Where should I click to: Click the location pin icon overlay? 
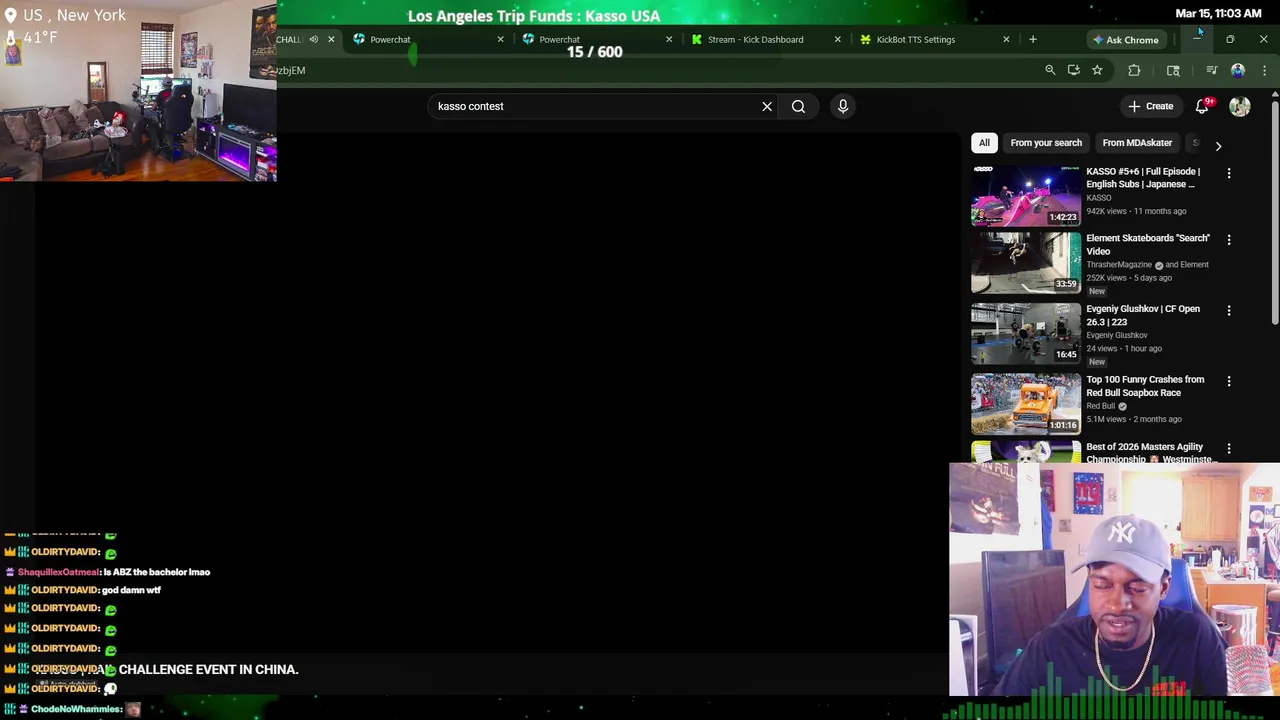point(11,15)
